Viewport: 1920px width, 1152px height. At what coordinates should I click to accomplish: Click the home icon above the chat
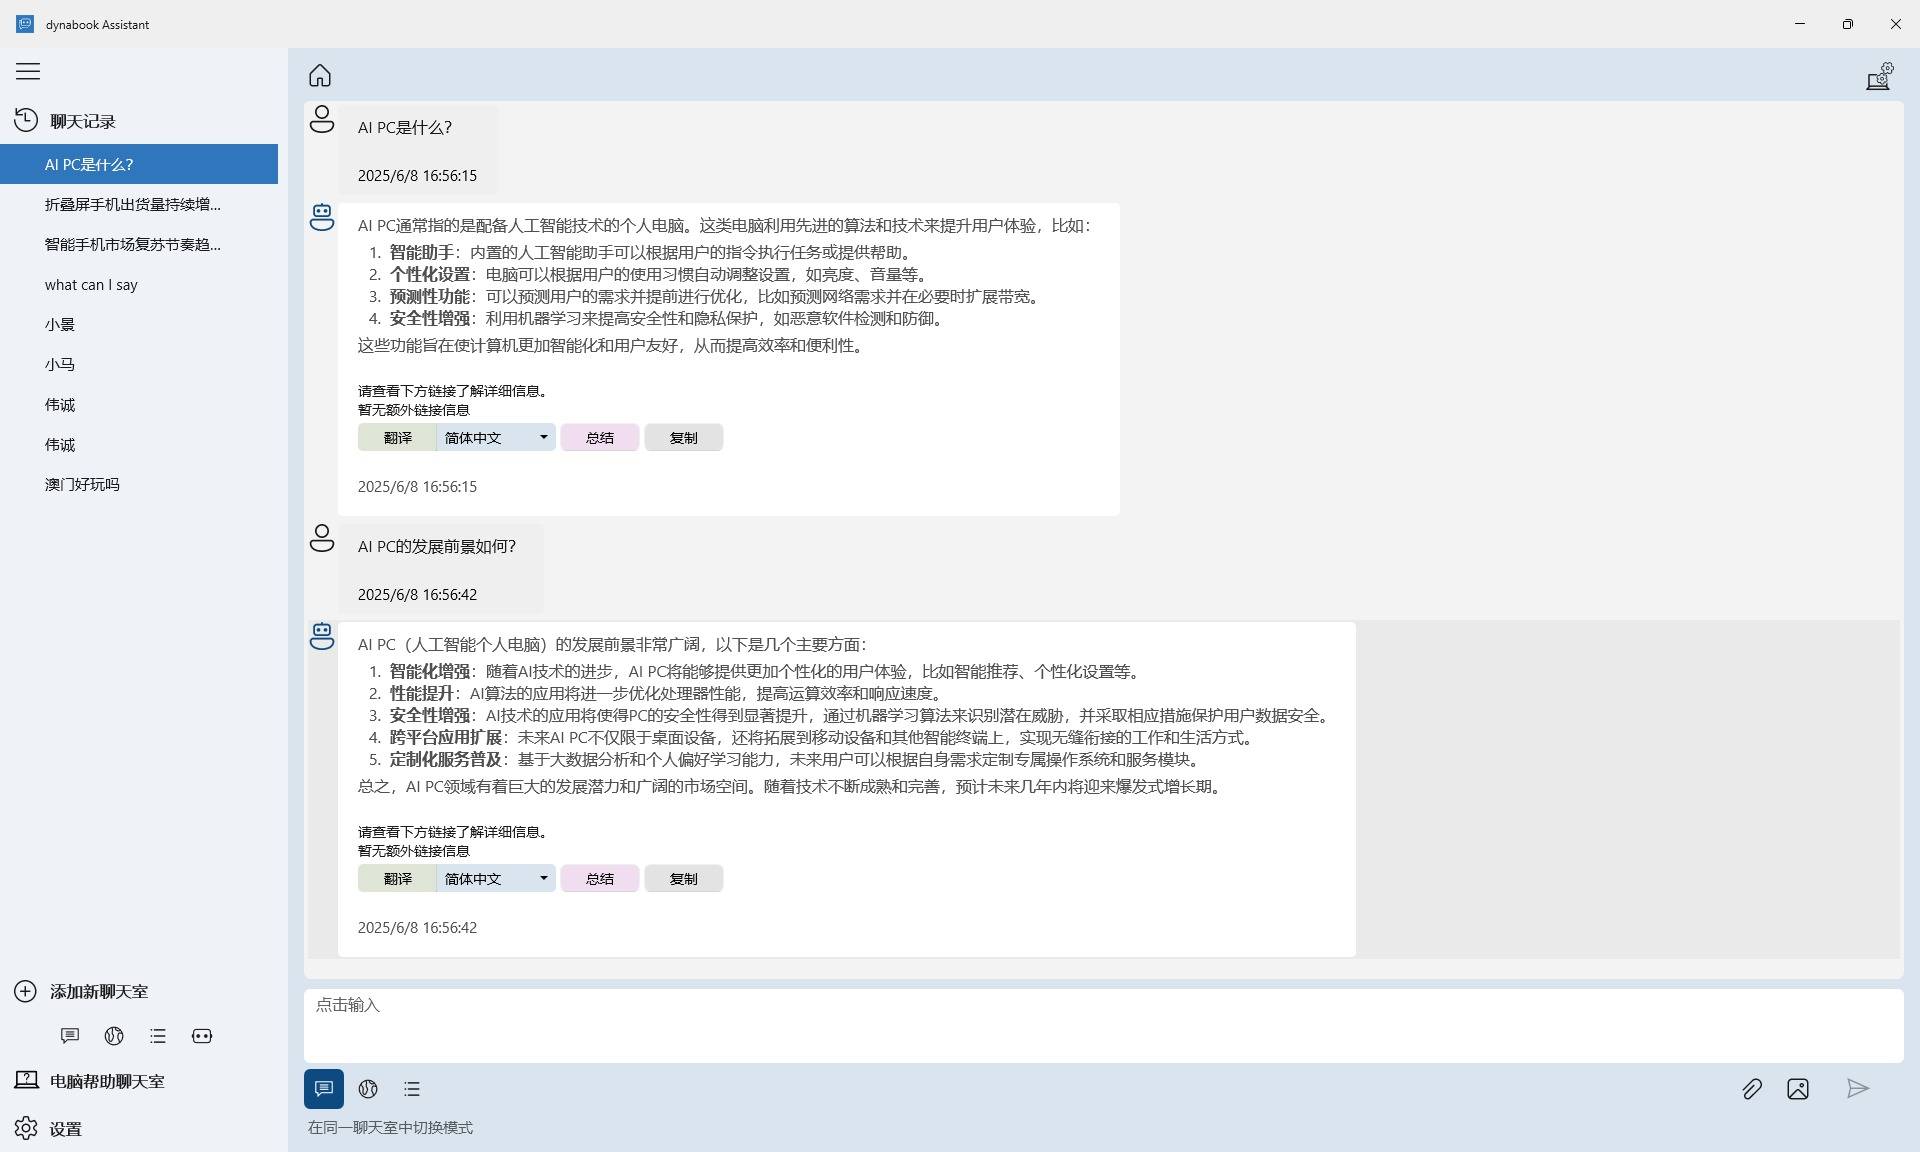[320, 76]
